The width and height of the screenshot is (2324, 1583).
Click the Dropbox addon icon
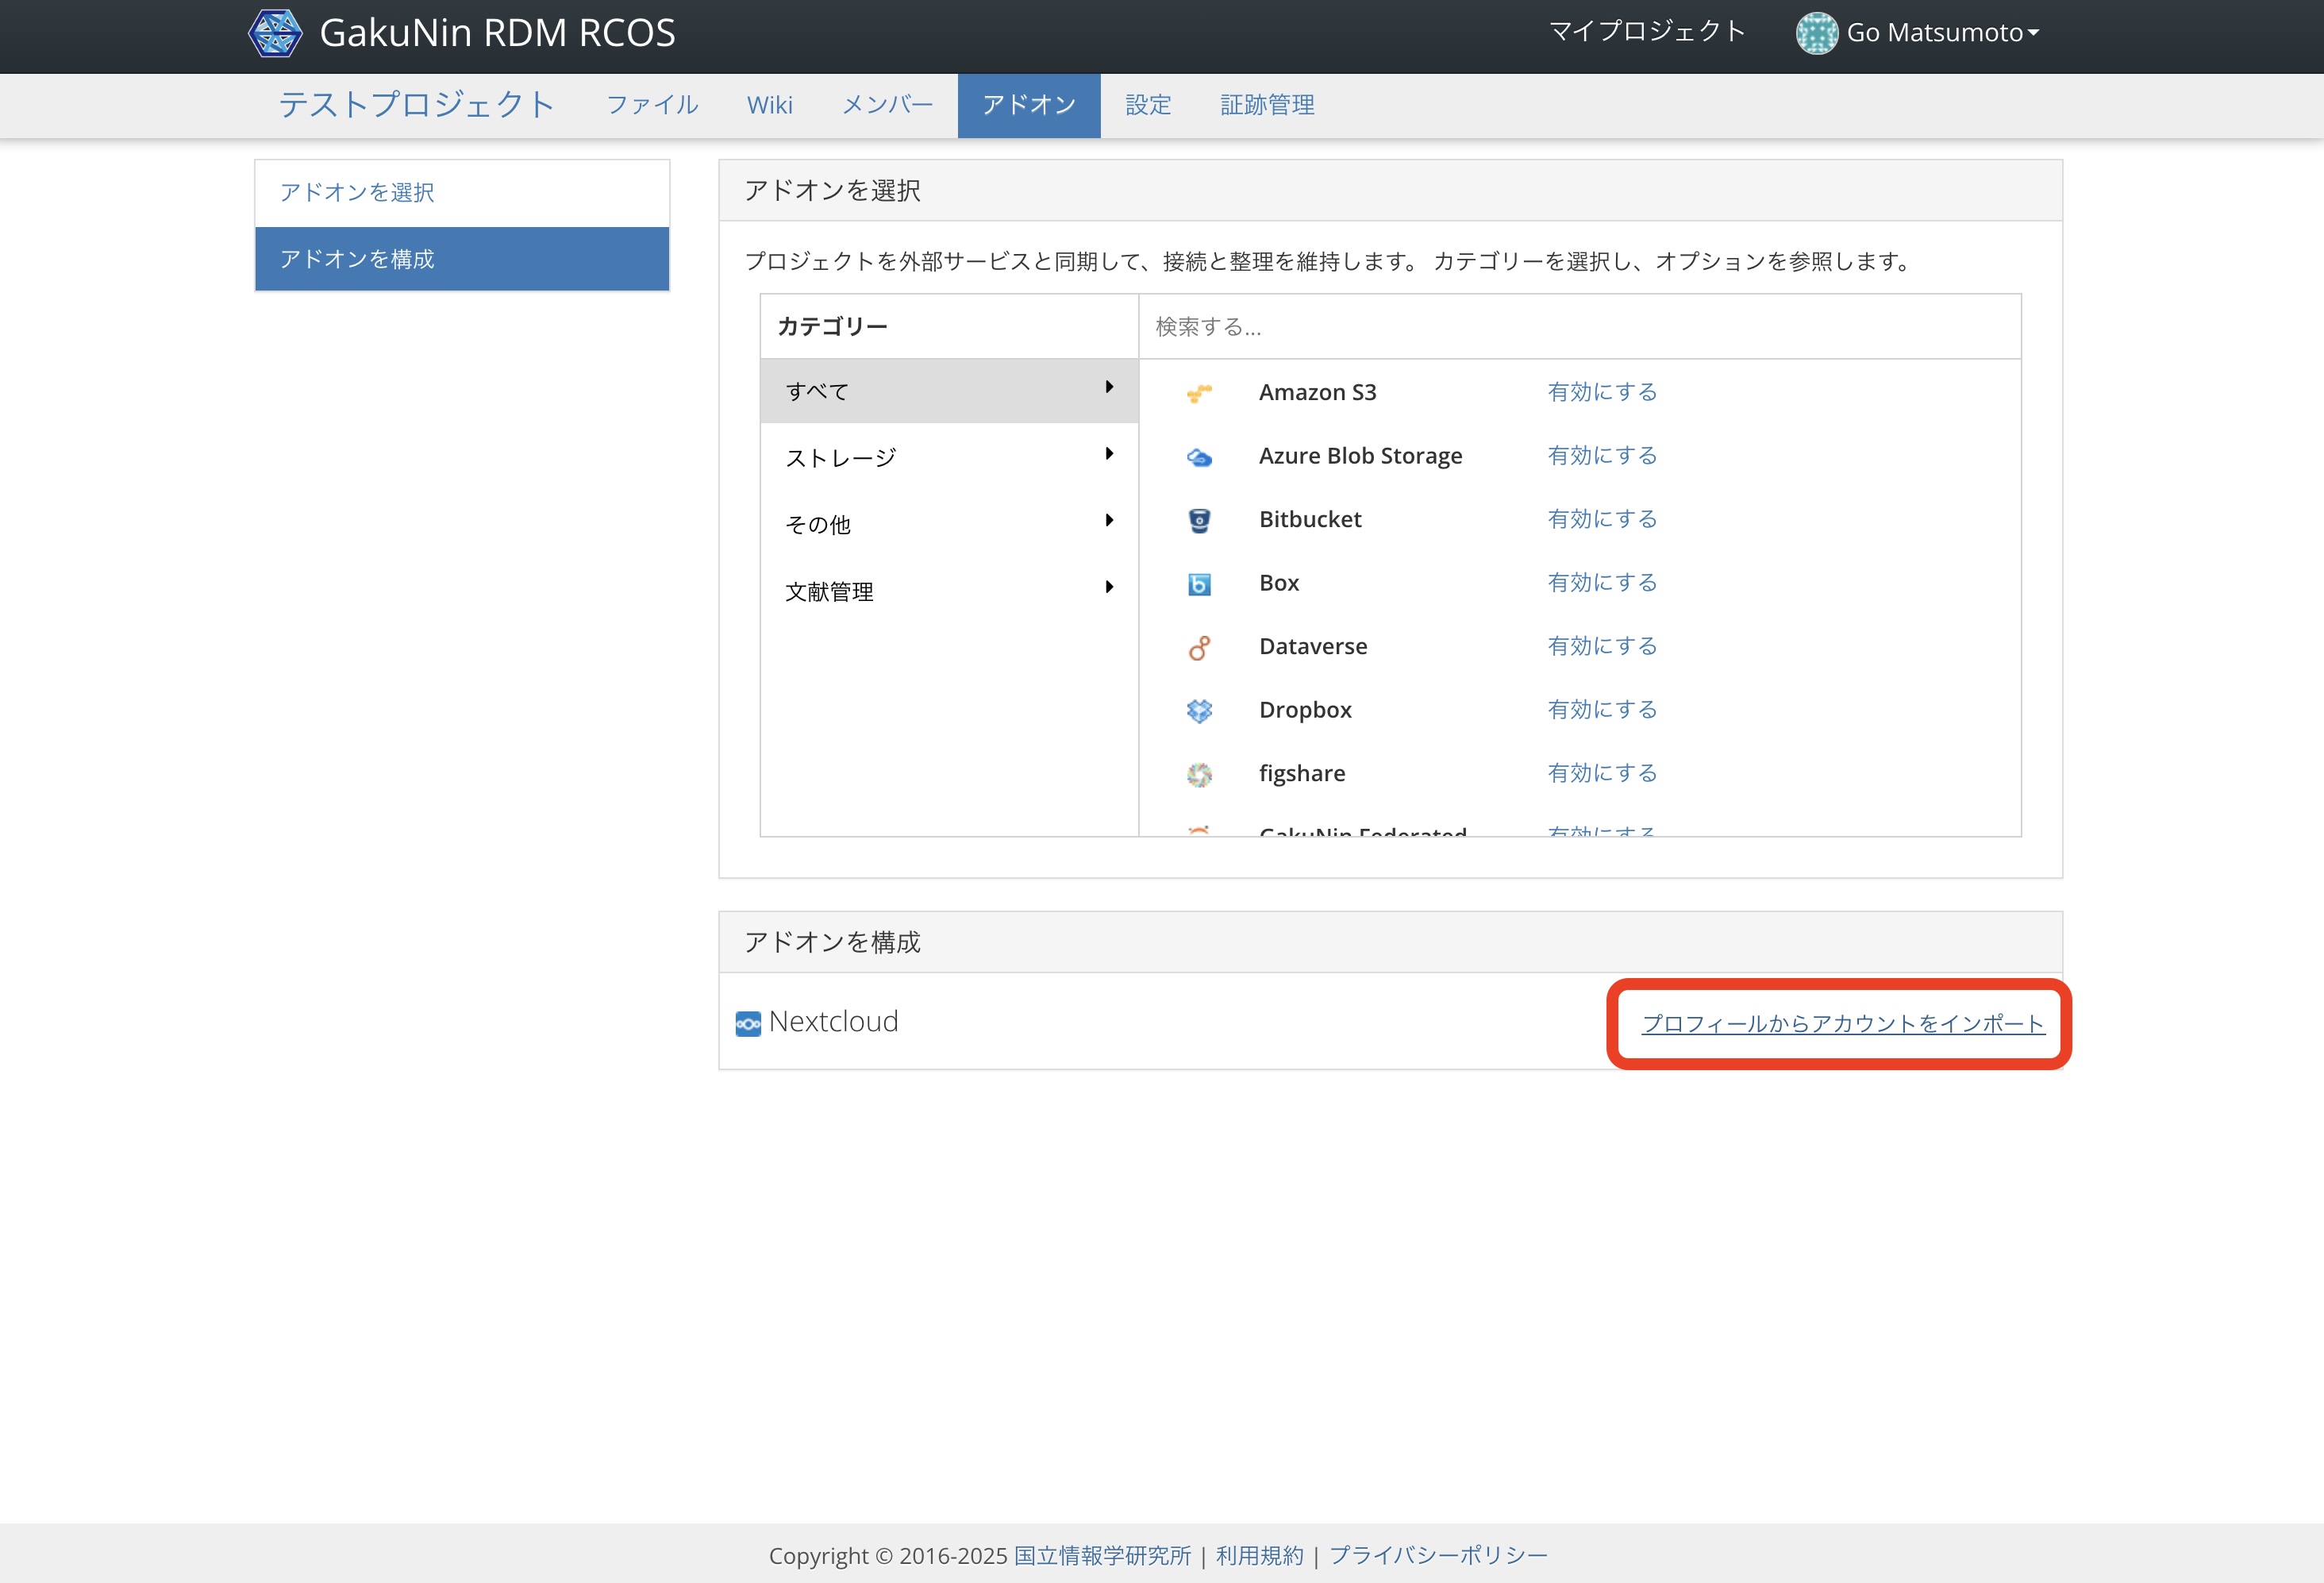click(x=1199, y=711)
